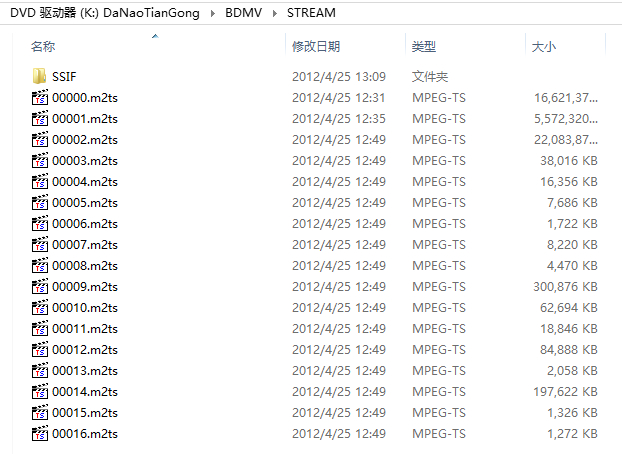Open the SSIF folder icon
Image resolution: width=622 pixels, height=454 pixels.
click(x=40, y=76)
